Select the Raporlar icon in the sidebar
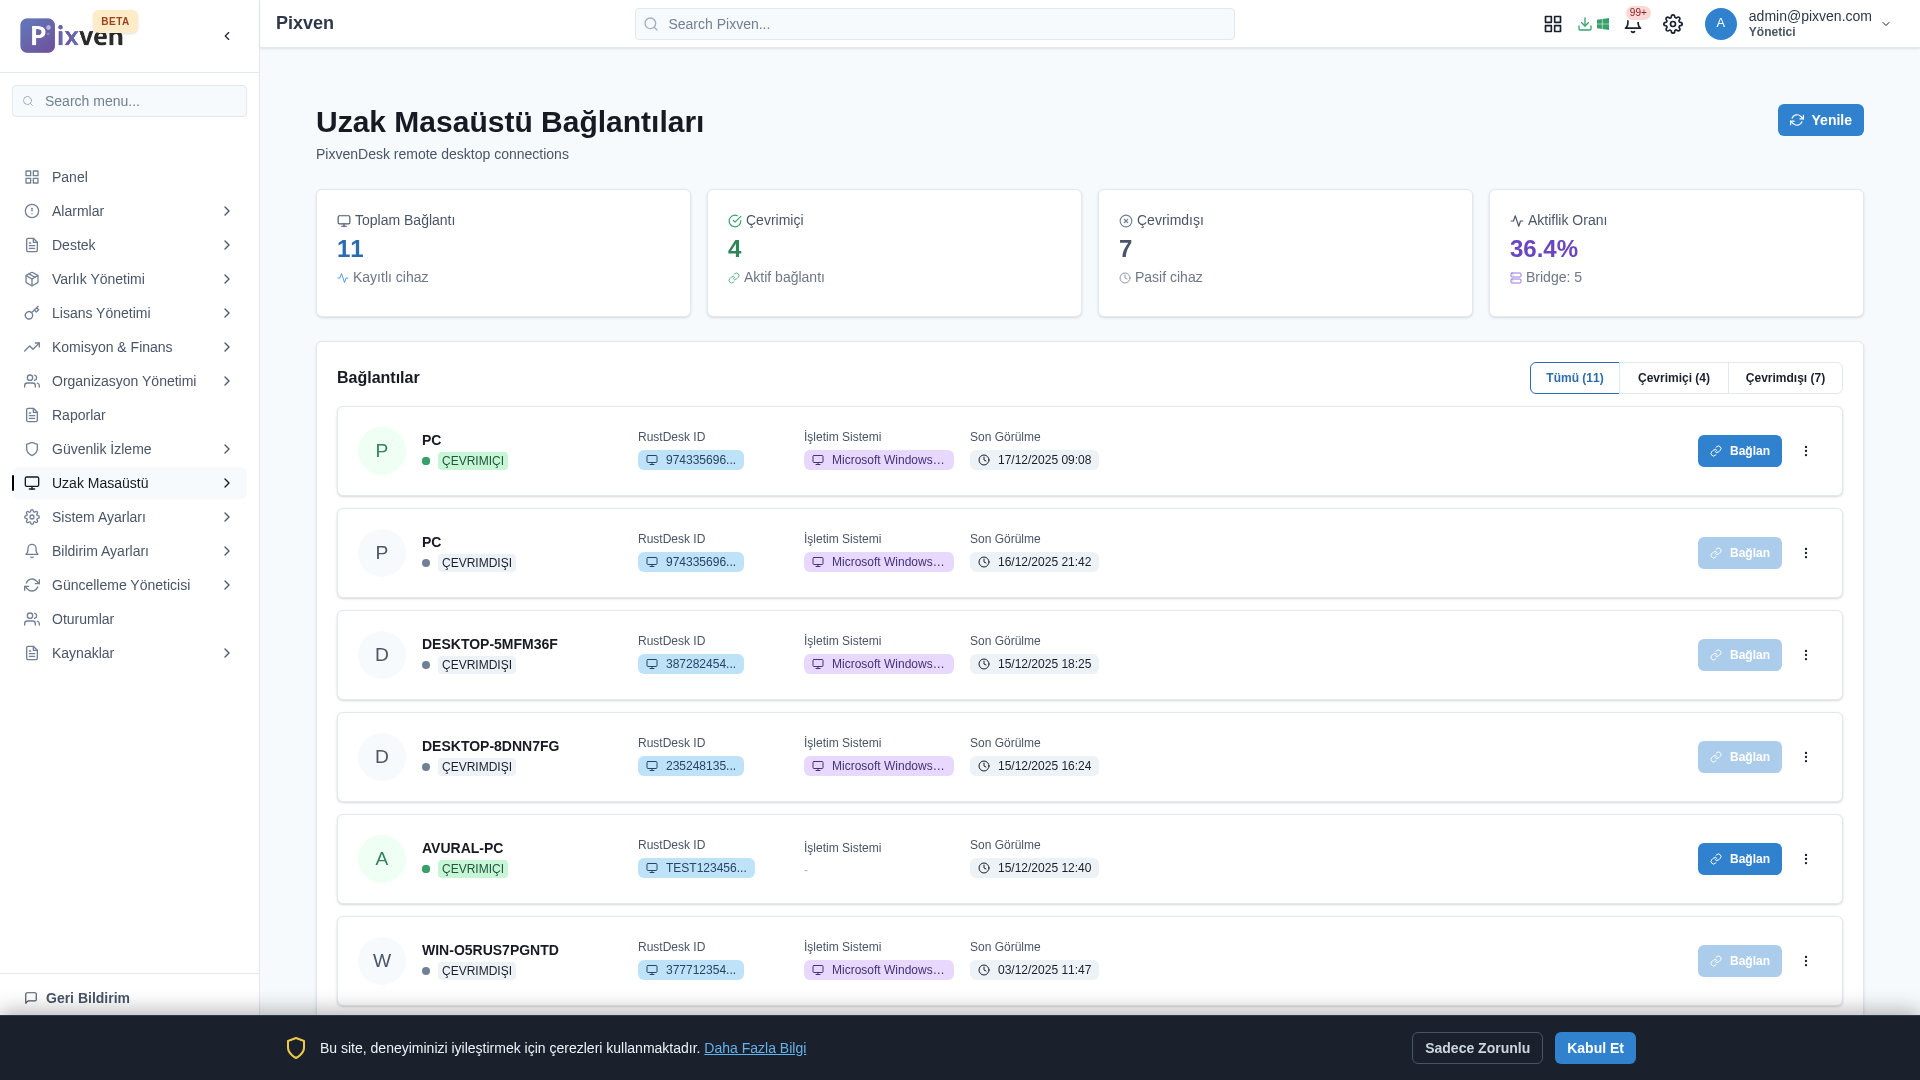This screenshot has height=1080, width=1920. tap(31, 415)
